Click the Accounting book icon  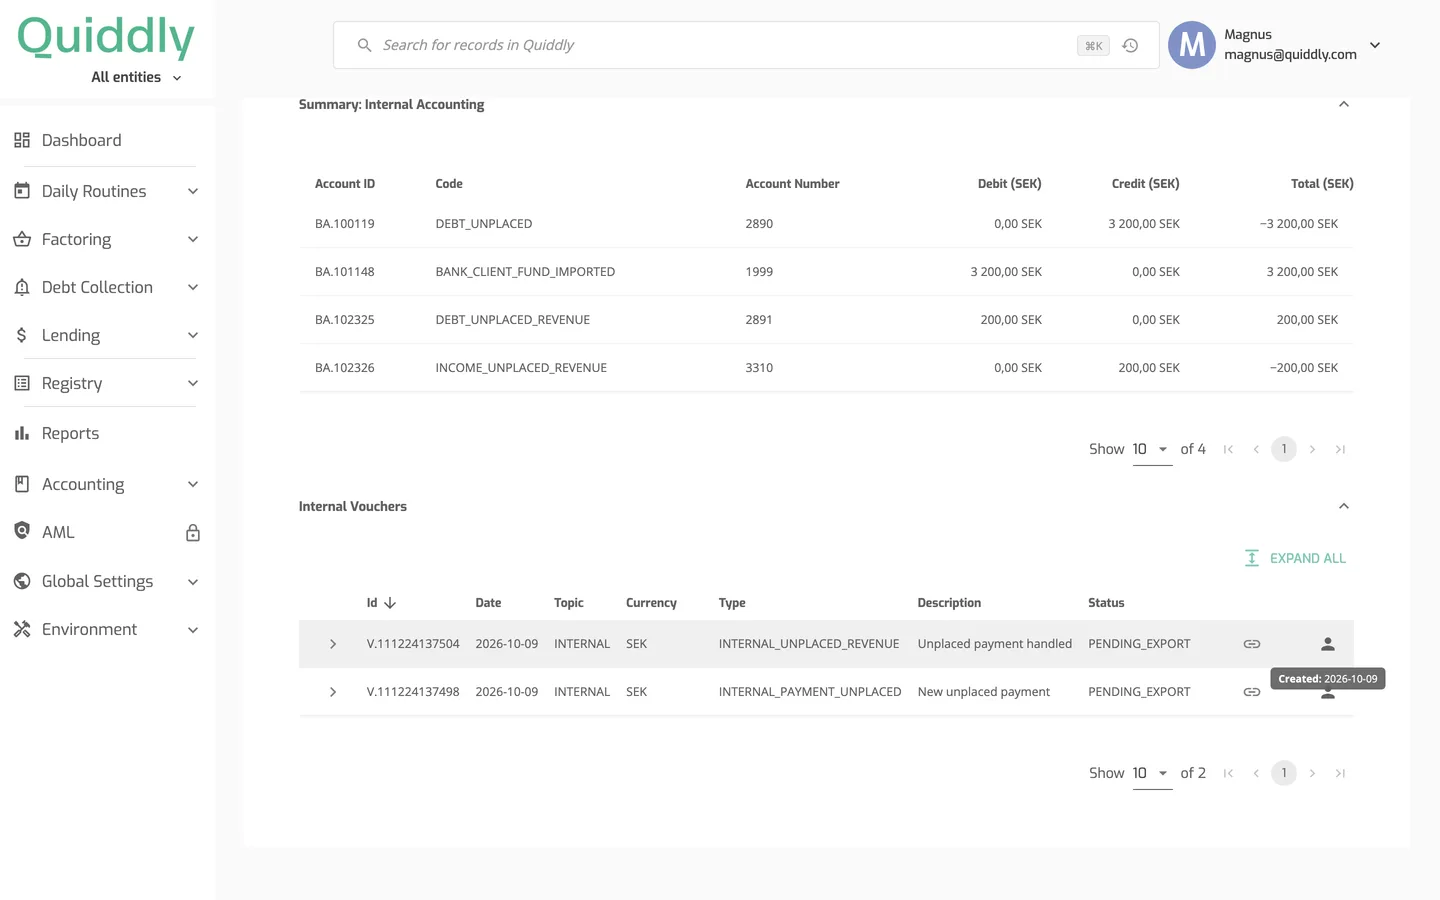click(x=22, y=484)
